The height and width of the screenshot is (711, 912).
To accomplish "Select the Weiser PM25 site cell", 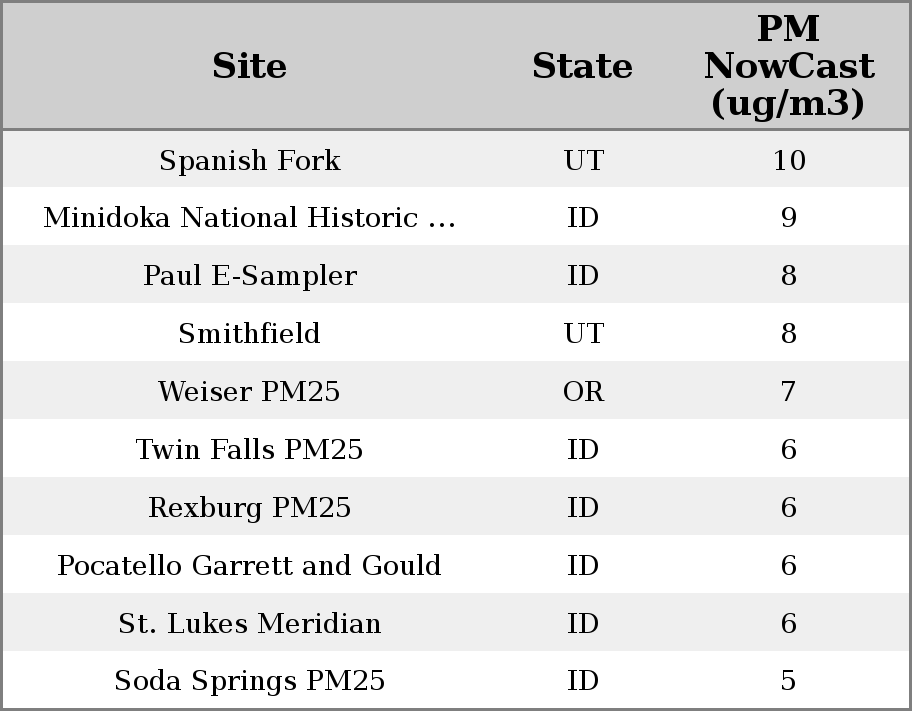I will 249,392.
